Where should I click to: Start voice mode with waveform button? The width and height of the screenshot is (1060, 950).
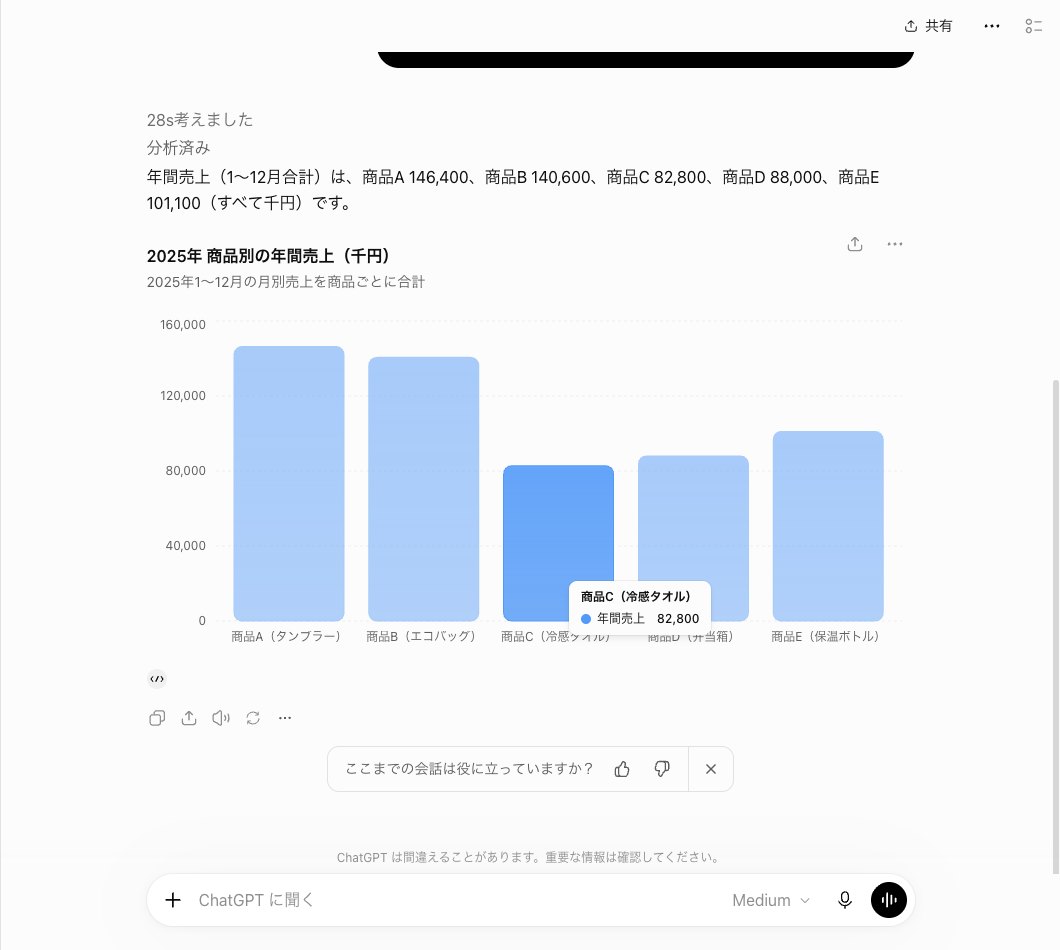coord(888,900)
